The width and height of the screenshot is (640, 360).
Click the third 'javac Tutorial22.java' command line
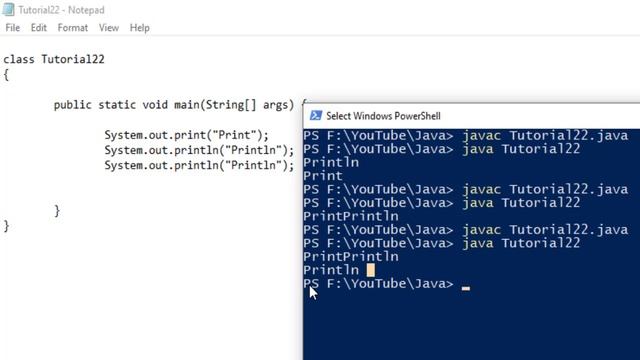[x=466, y=230]
